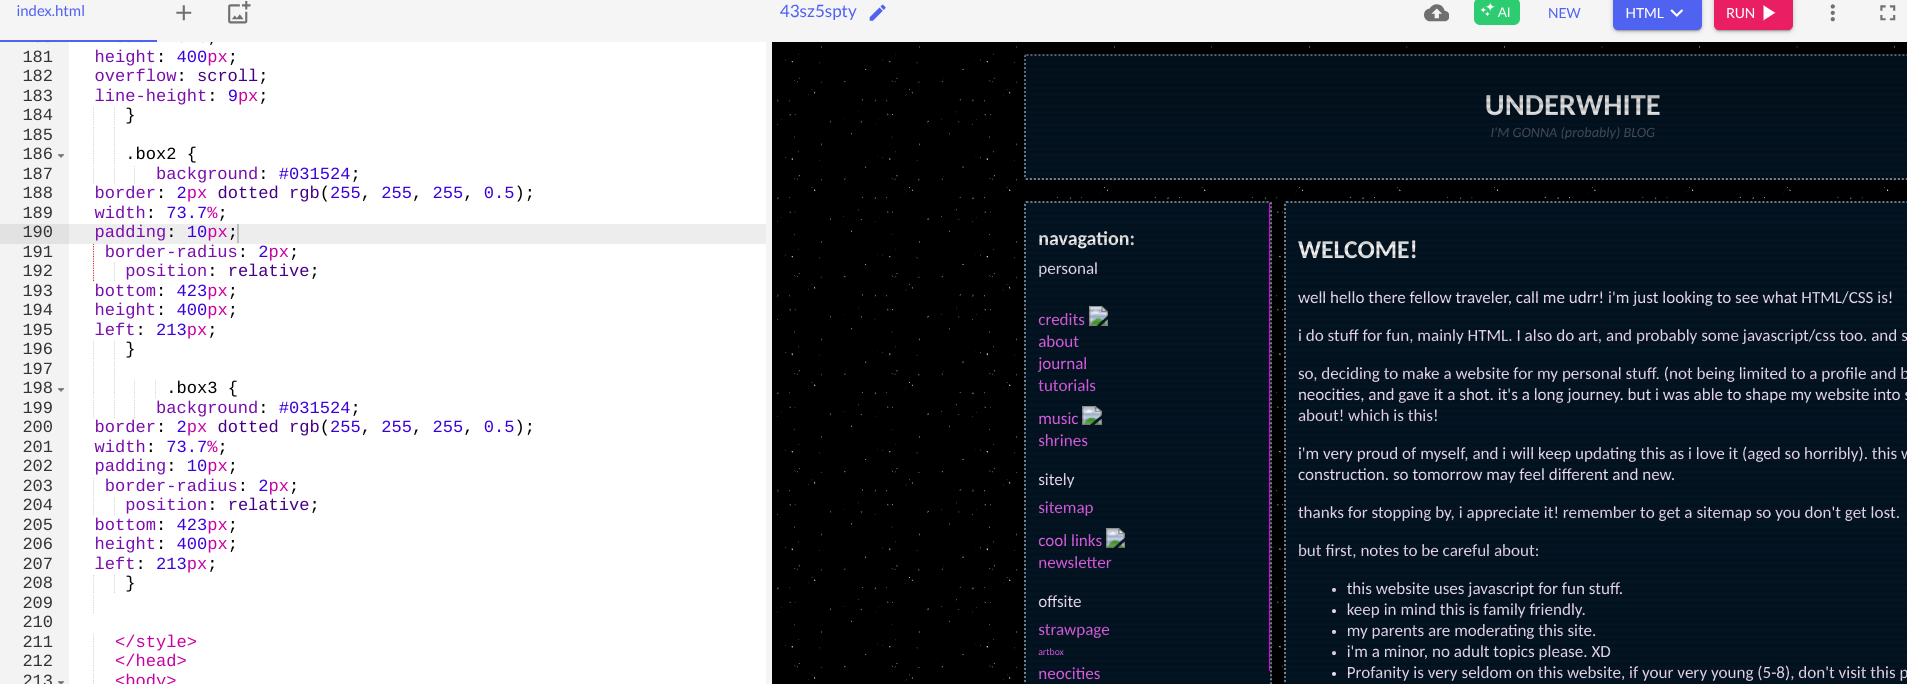Viewport: 1907px width, 684px height.
Task: Click I'M GONNA (probably) BLOG subtitle
Action: click(1572, 133)
